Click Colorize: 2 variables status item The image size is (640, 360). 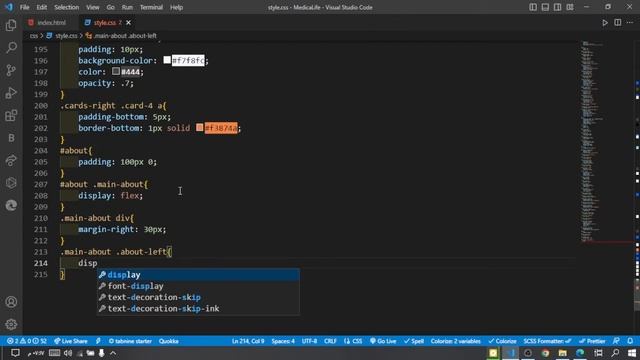pos(456,341)
